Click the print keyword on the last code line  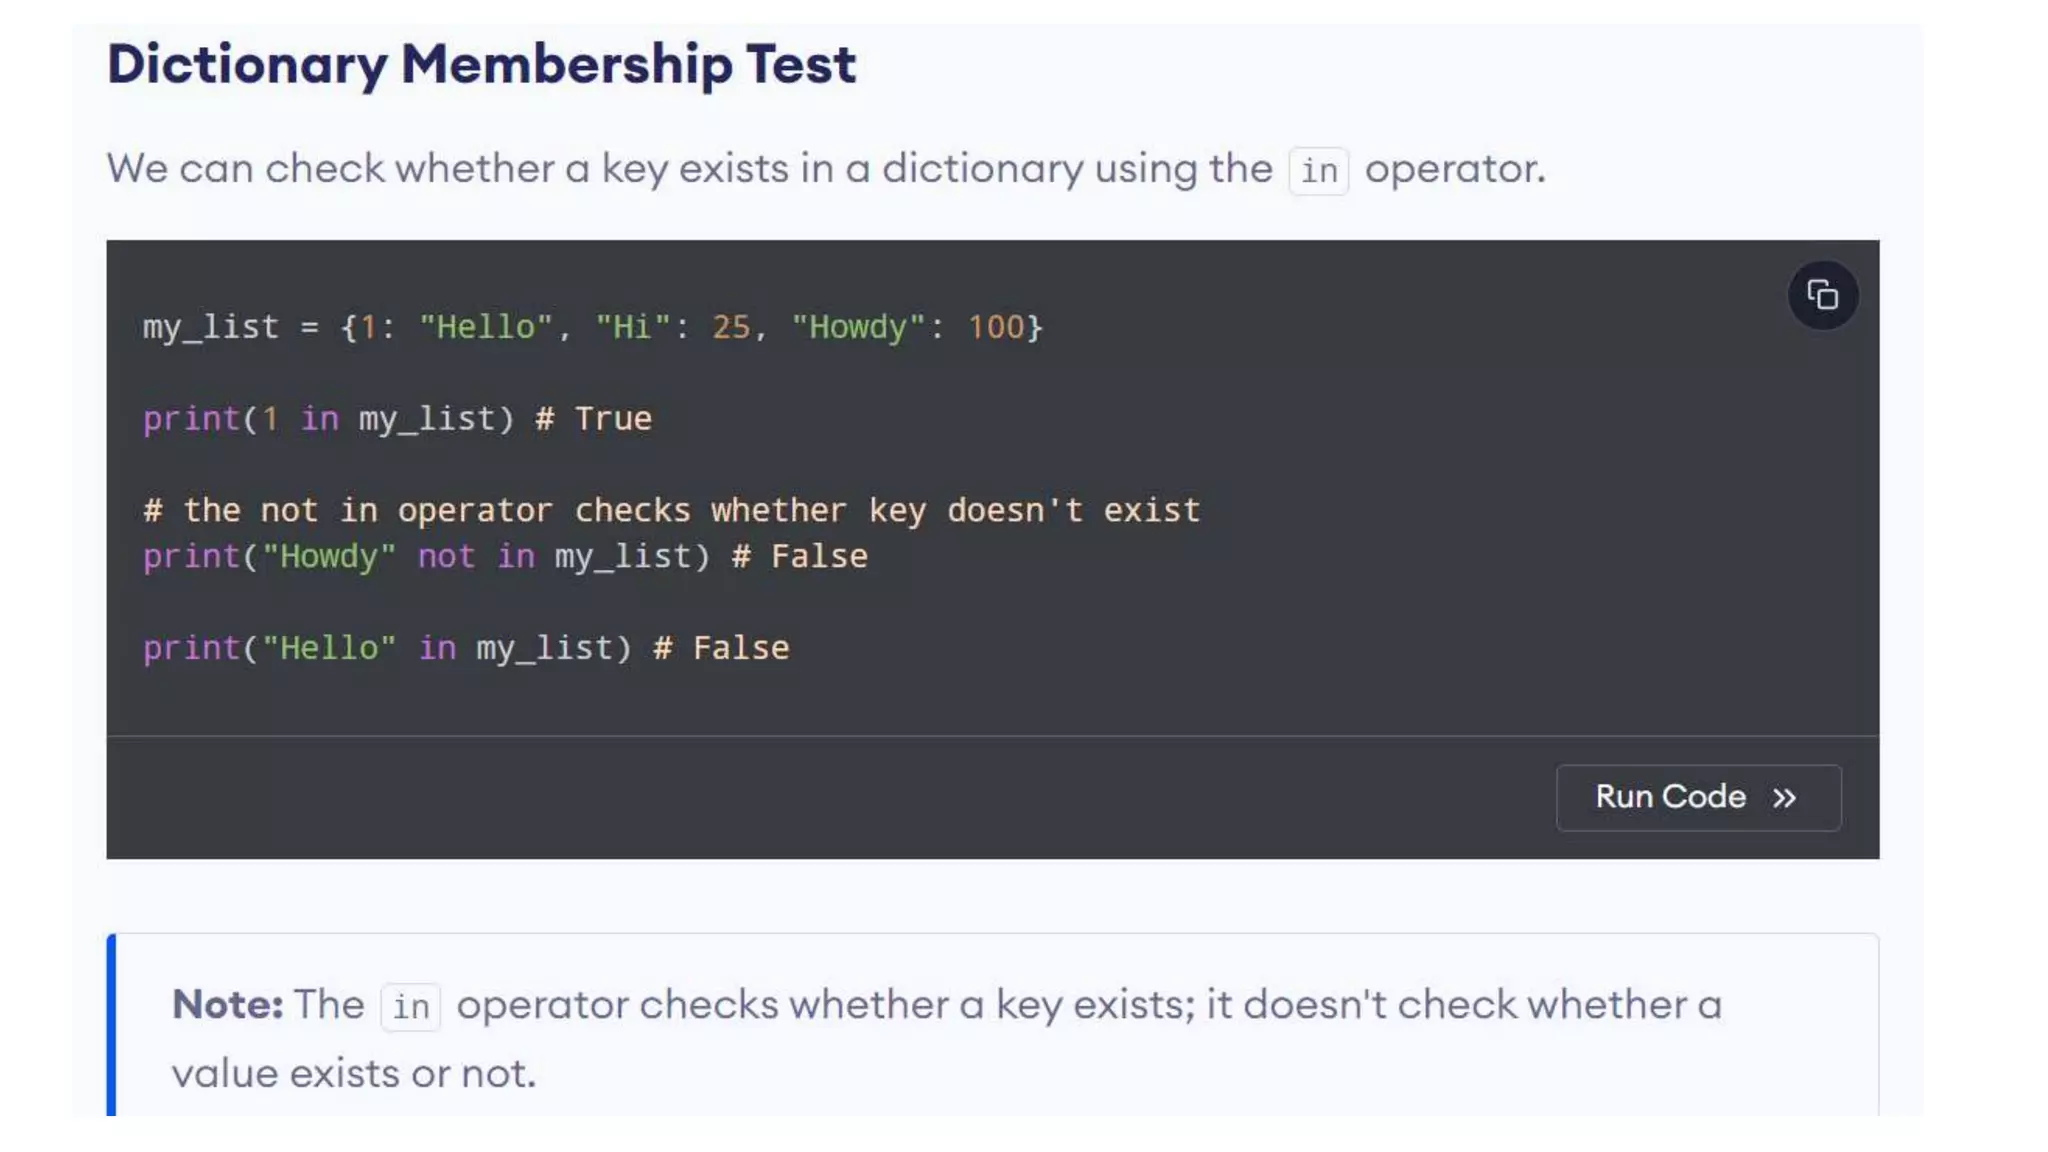pyautogui.click(x=192, y=649)
